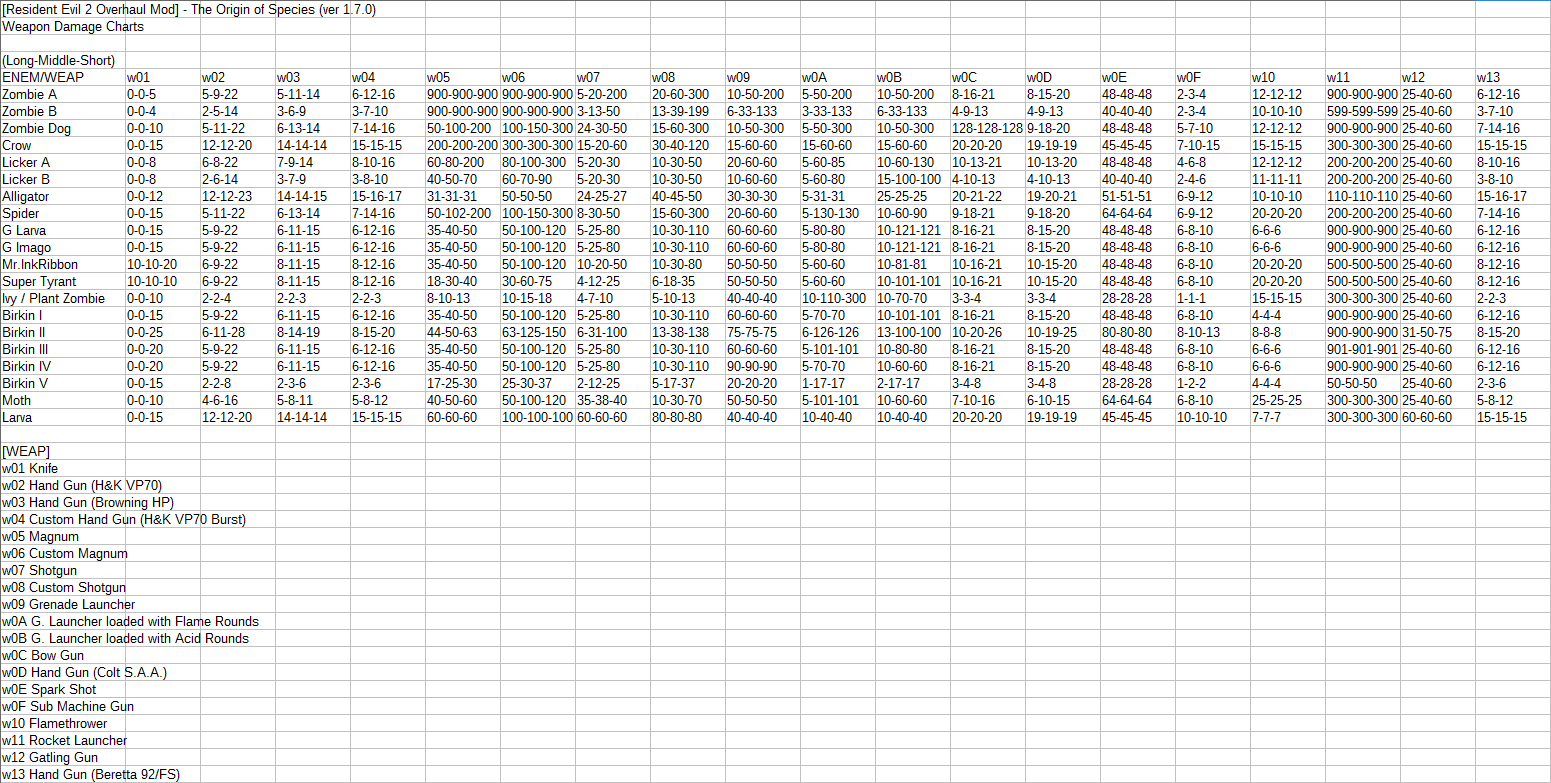The height and width of the screenshot is (783, 1551).
Task: Click the '110-110-110' Alligator cell
Action: pos(1363,196)
